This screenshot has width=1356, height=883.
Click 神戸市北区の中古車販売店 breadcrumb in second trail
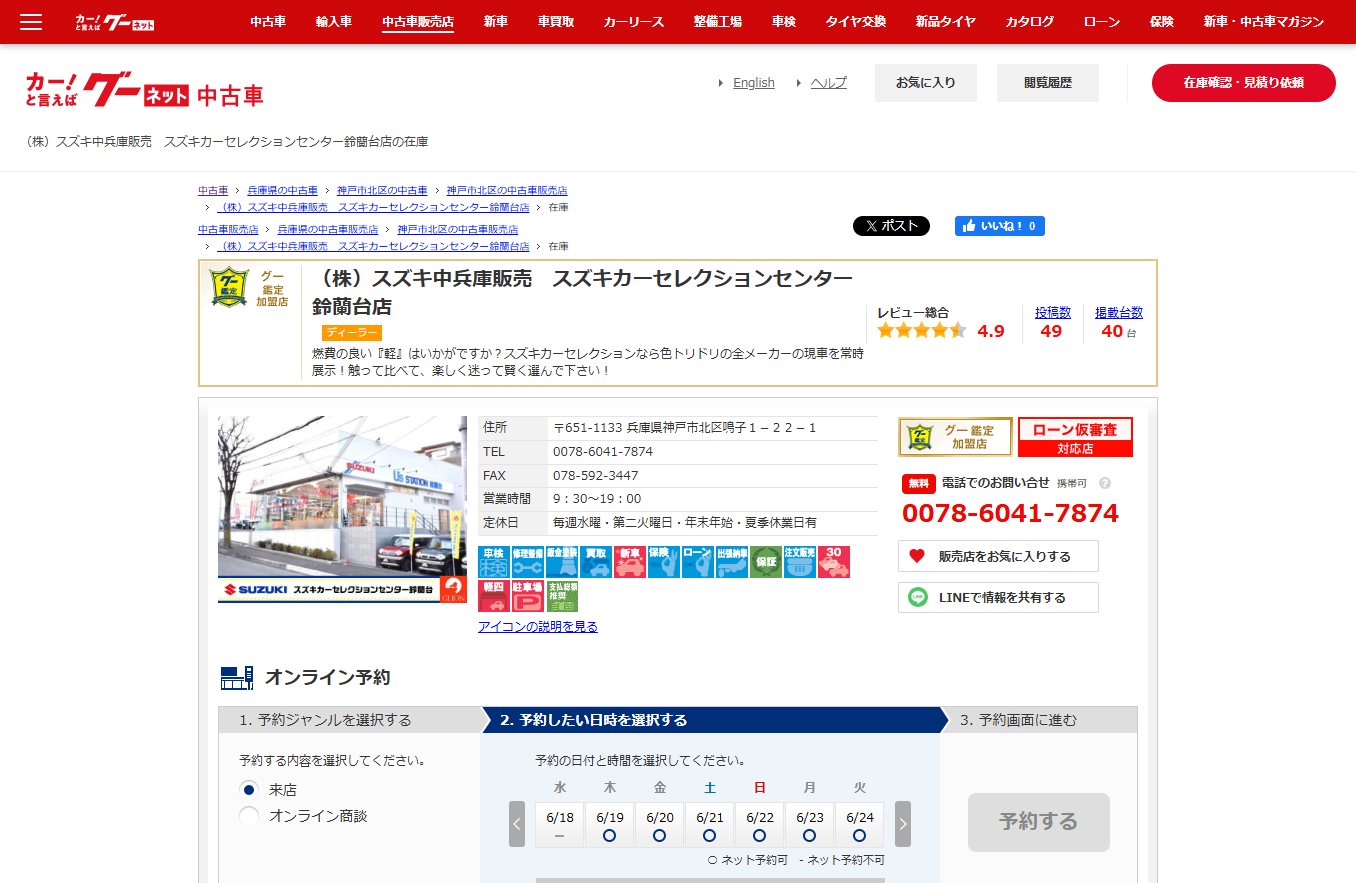tap(458, 230)
